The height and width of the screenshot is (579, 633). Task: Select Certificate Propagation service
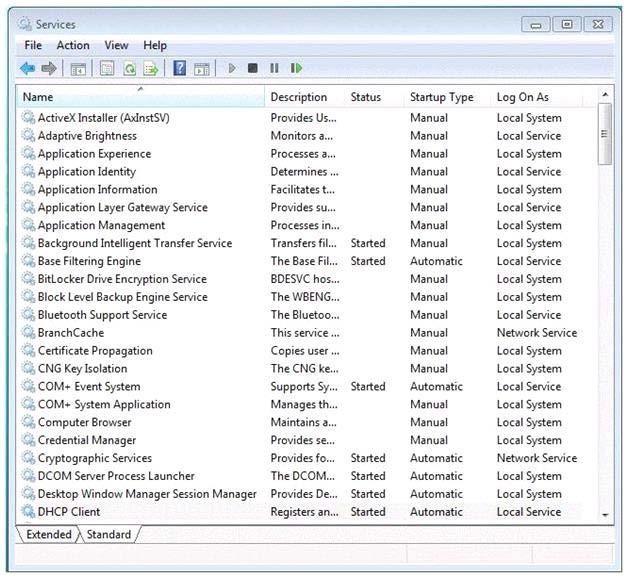95,350
